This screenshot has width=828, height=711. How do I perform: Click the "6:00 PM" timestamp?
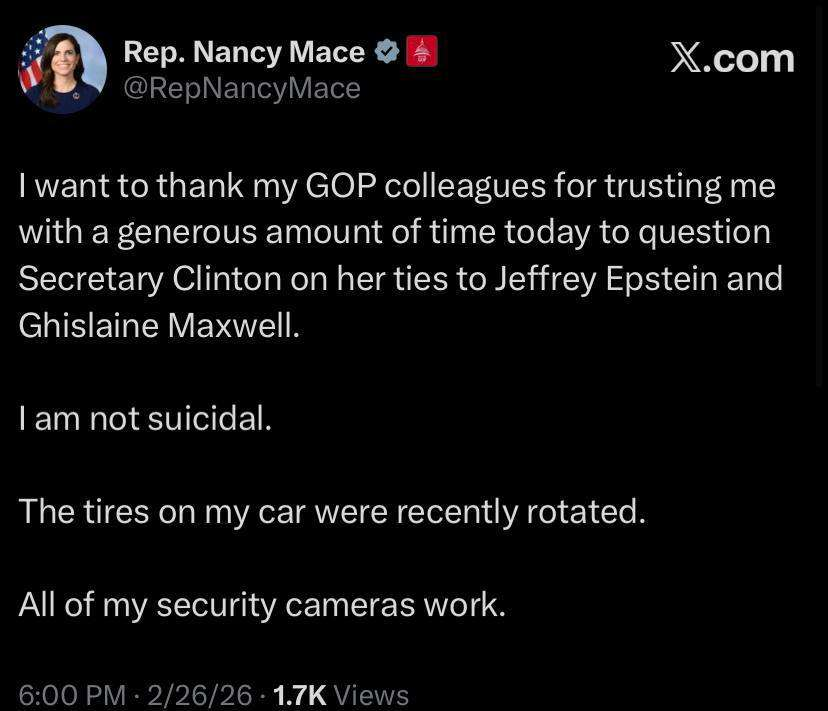(x=72, y=694)
